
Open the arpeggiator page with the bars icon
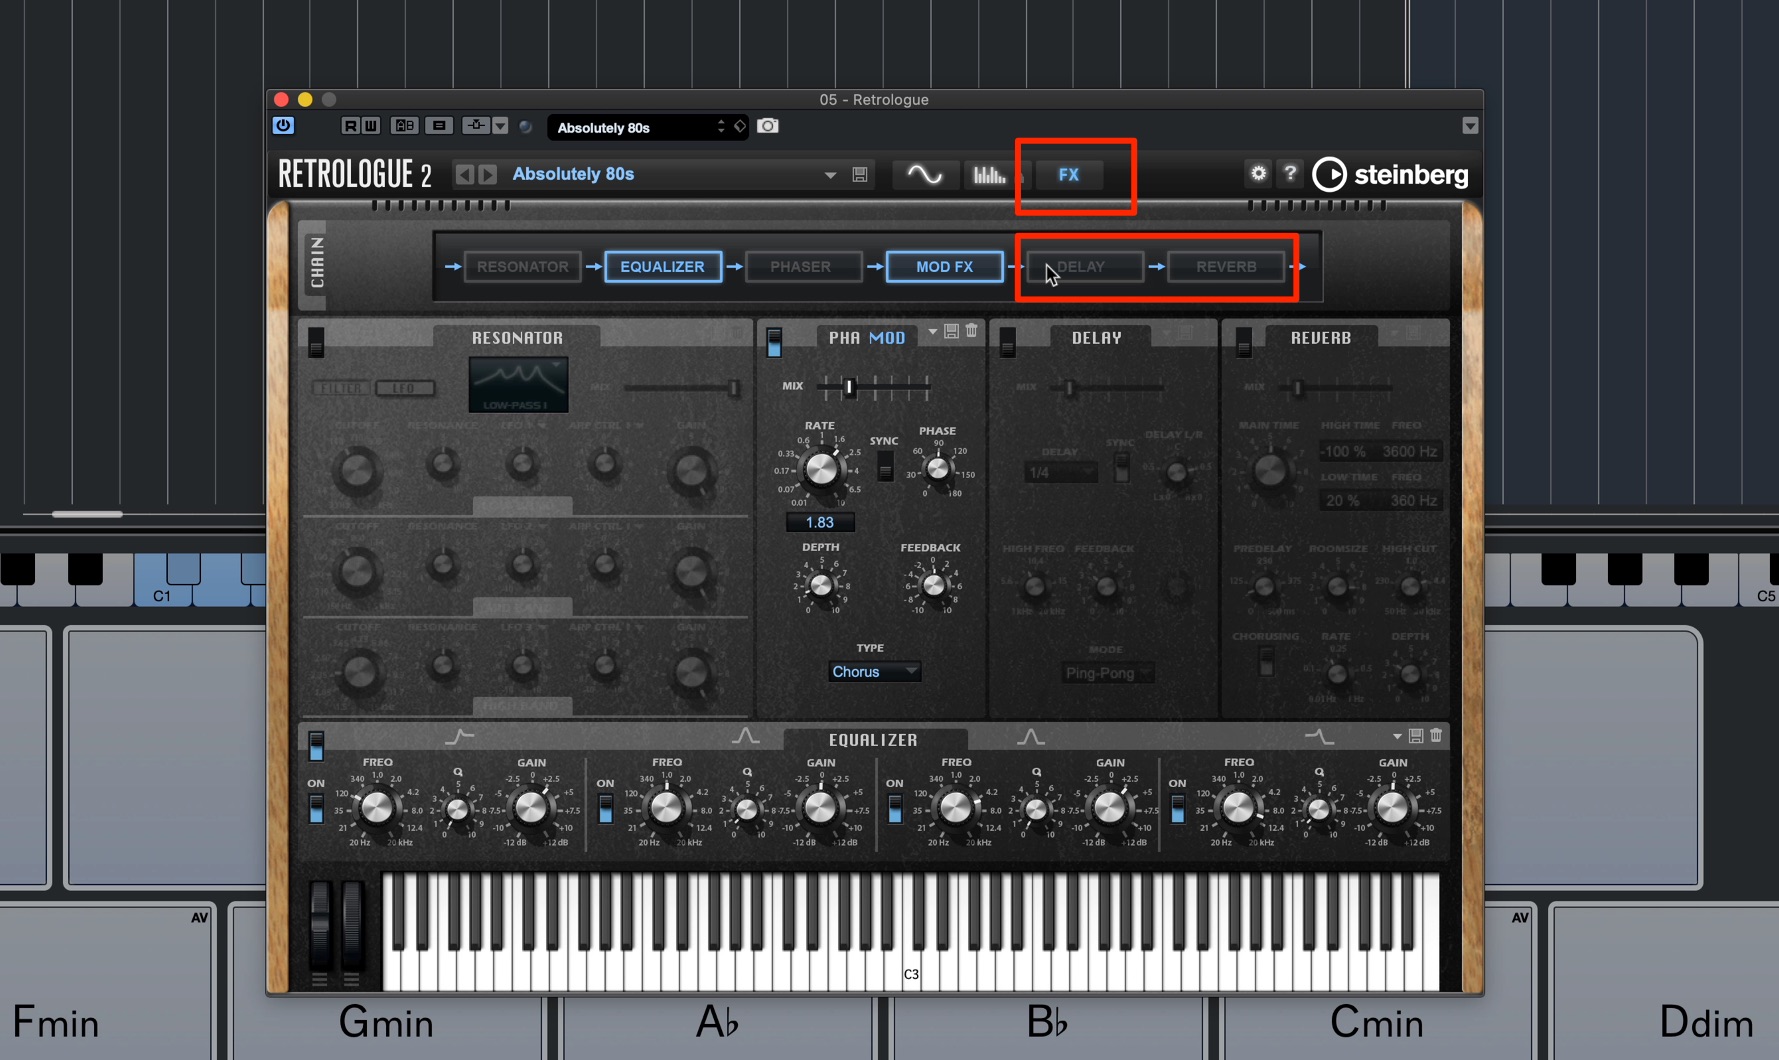coord(989,175)
